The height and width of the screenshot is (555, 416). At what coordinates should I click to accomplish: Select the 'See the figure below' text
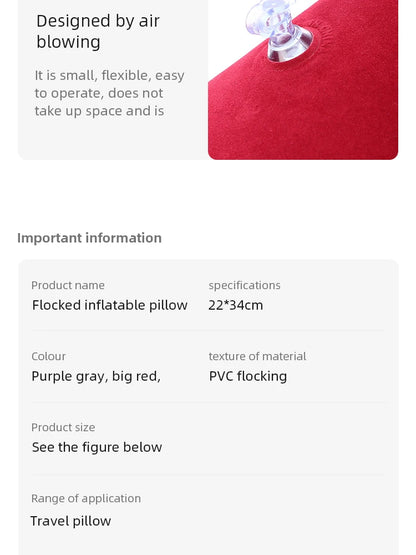pyautogui.click(x=97, y=447)
